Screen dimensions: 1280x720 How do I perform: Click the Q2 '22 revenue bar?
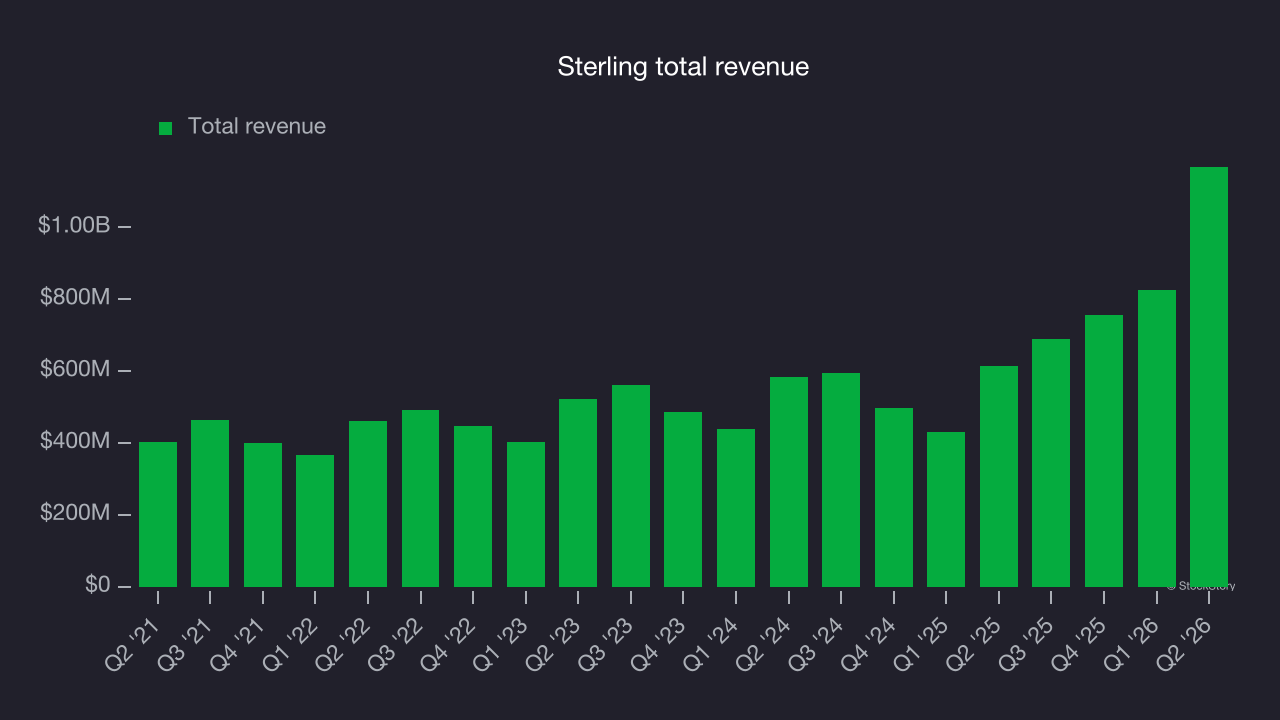(368, 504)
